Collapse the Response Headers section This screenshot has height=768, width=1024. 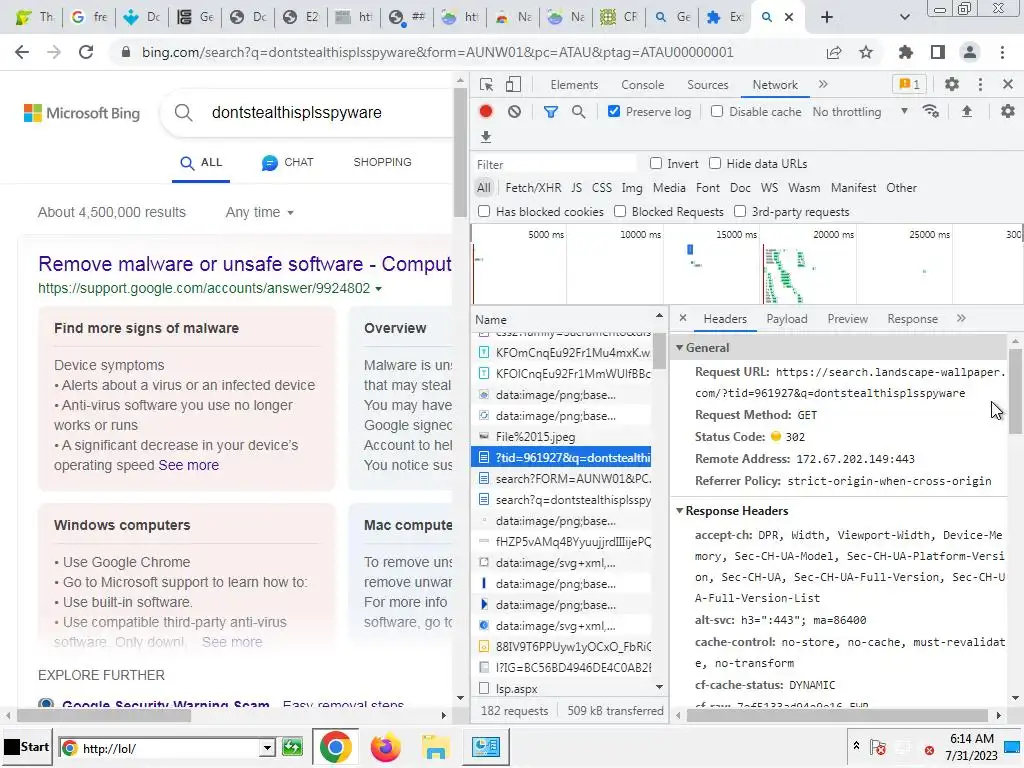point(679,511)
